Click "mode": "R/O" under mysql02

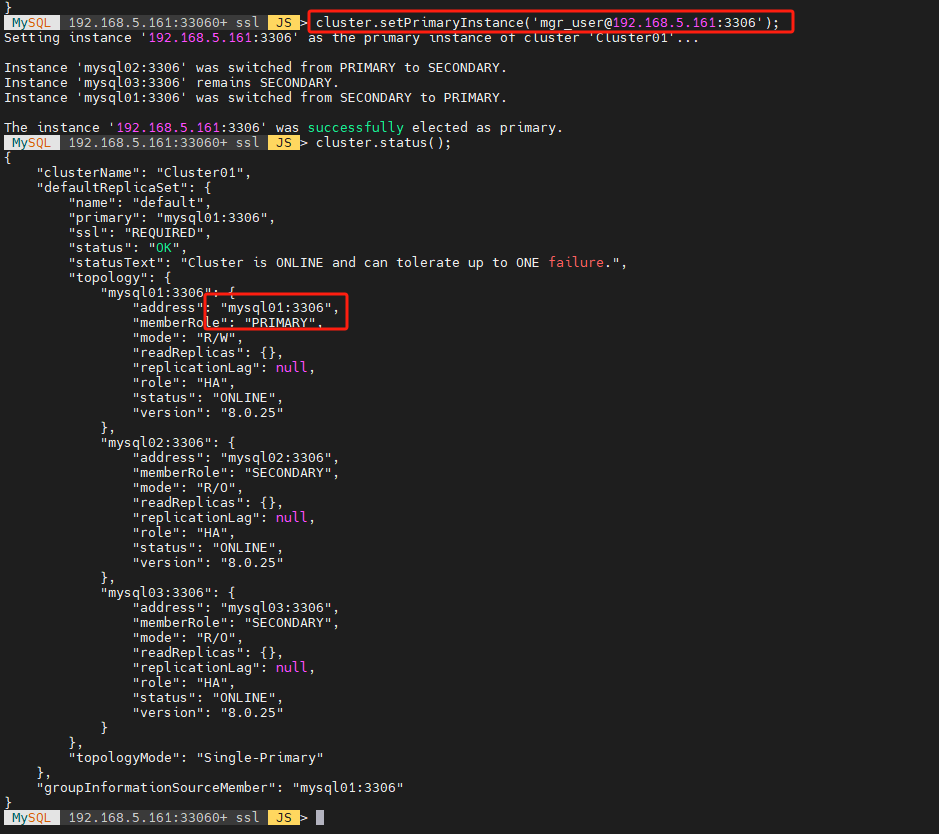point(188,488)
